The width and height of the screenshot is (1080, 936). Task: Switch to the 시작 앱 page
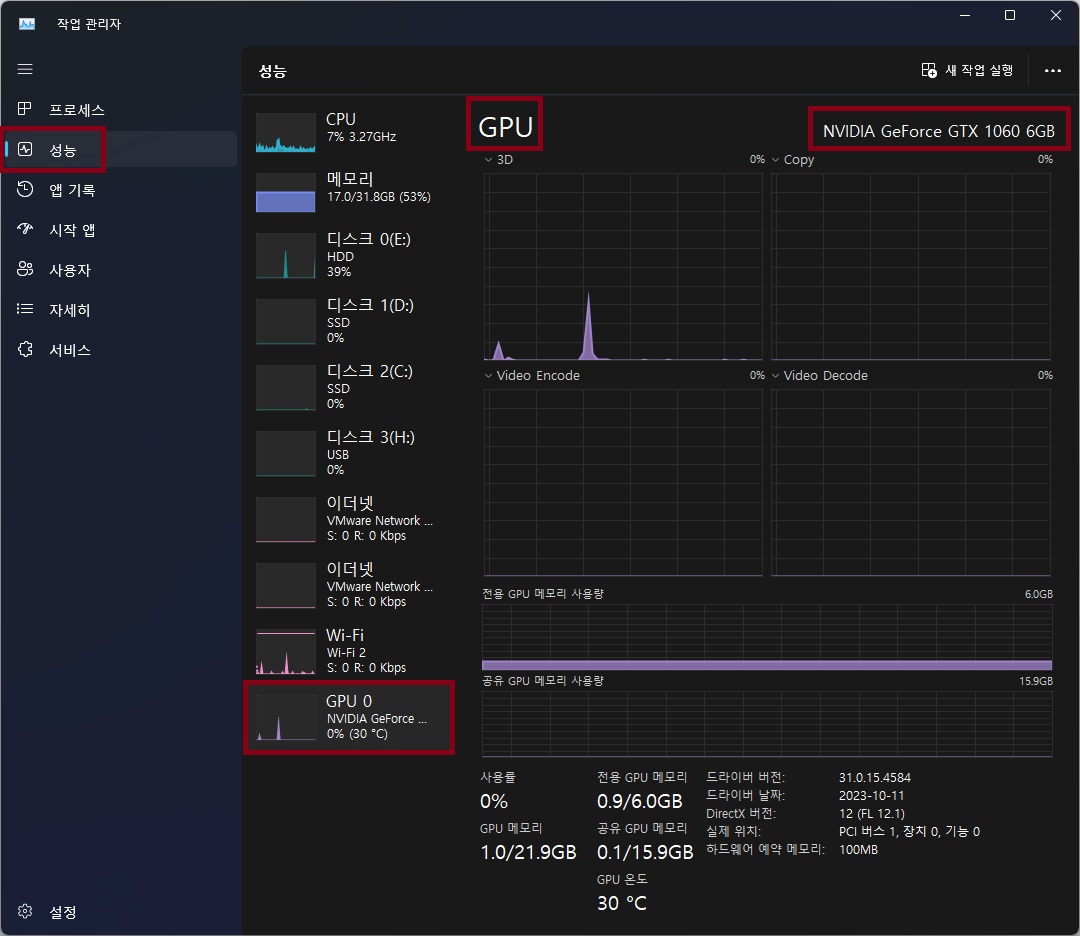click(119, 229)
